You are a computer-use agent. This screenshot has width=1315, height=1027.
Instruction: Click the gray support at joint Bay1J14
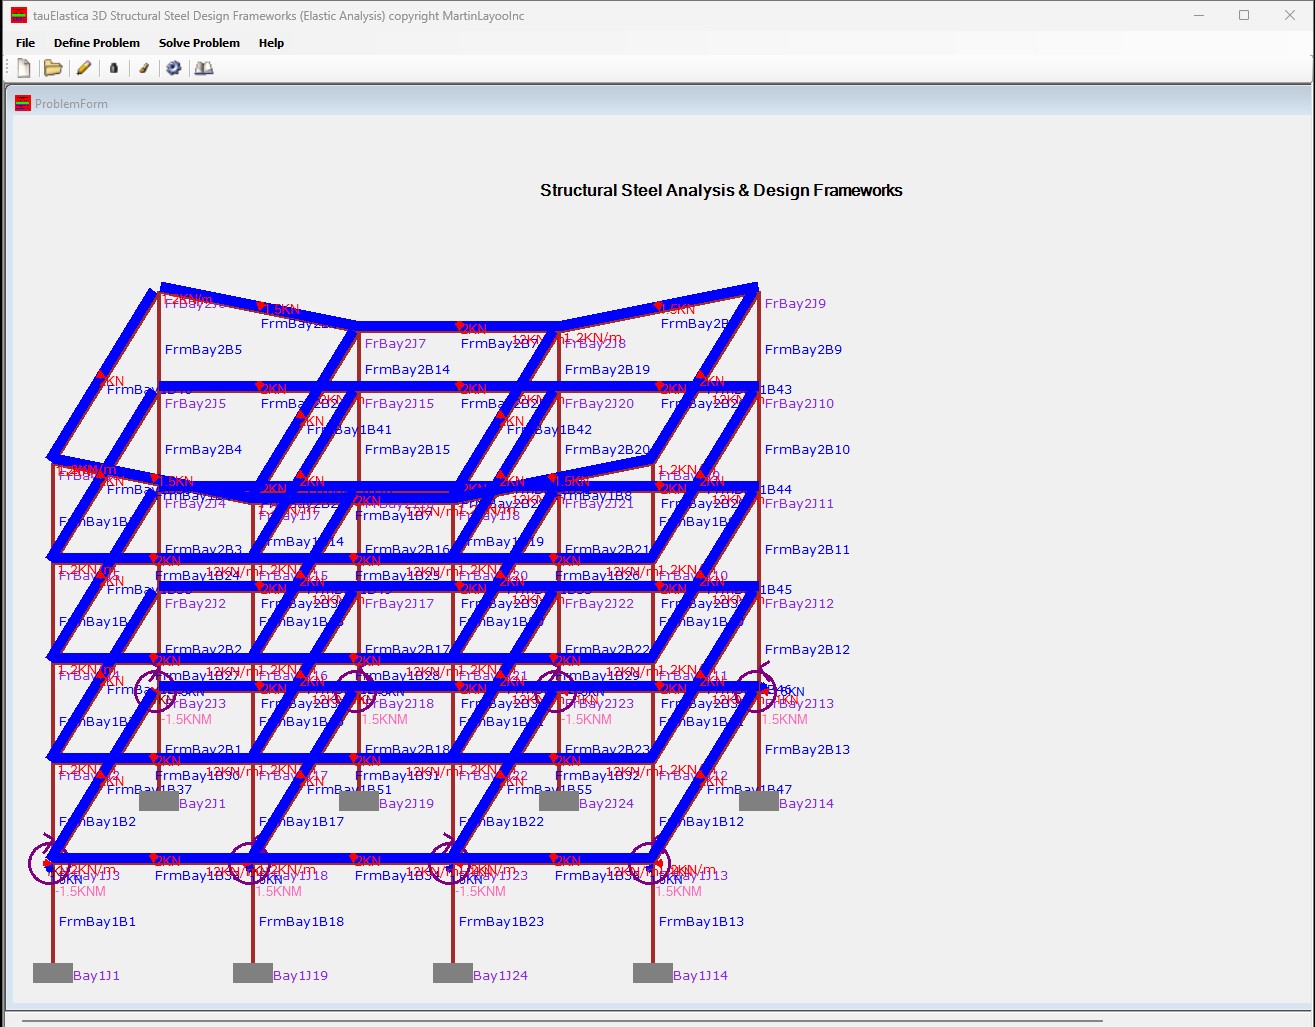[653, 973]
